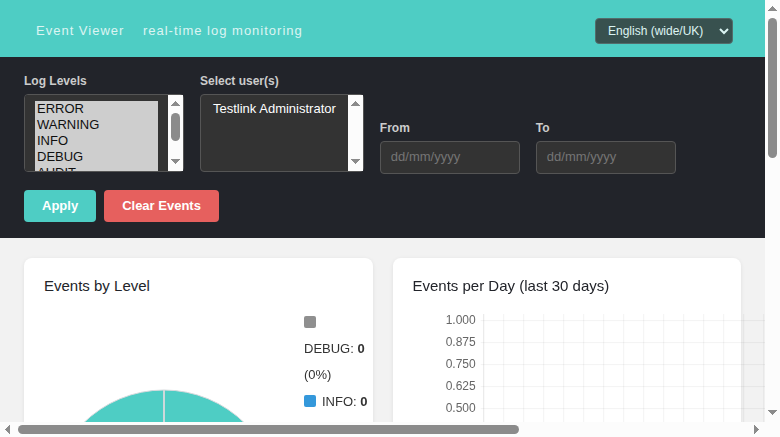The height and width of the screenshot is (437, 780).
Task: Click the real-time log monitoring subtitle
Action: coord(222,31)
